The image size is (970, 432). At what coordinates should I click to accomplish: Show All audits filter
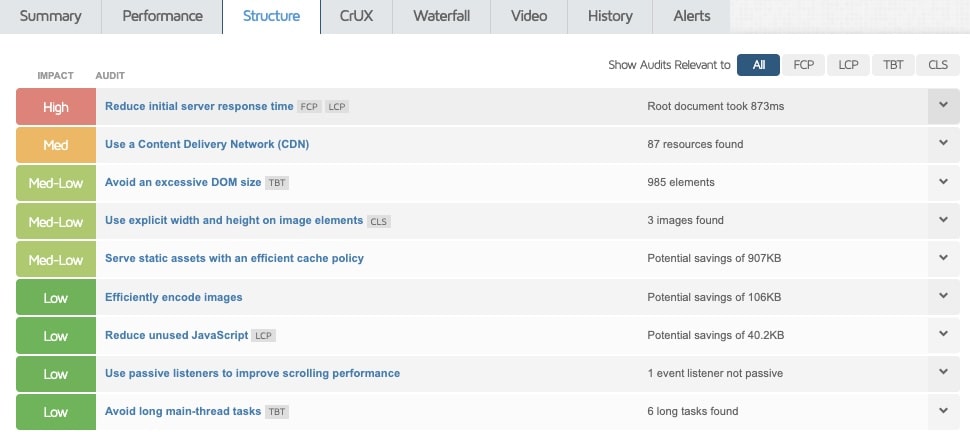(759, 65)
